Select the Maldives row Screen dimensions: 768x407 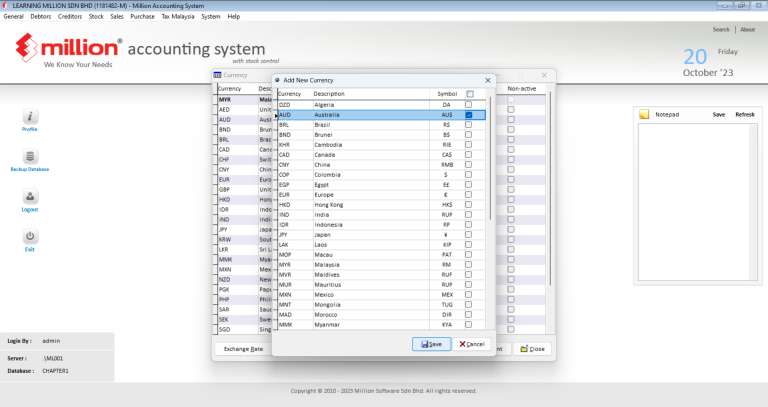[x=382, y=275]
